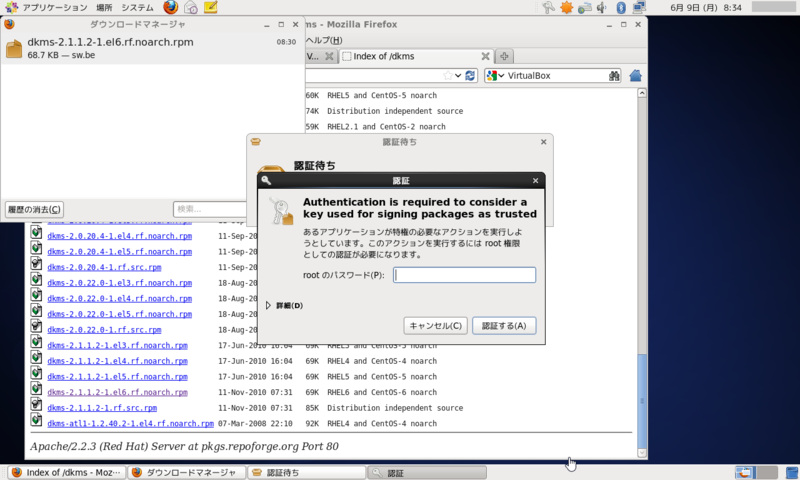Click the scrollbar up arrow in Firefox
The height and width of the screenshot is (480, 800).
click(642, 93)
